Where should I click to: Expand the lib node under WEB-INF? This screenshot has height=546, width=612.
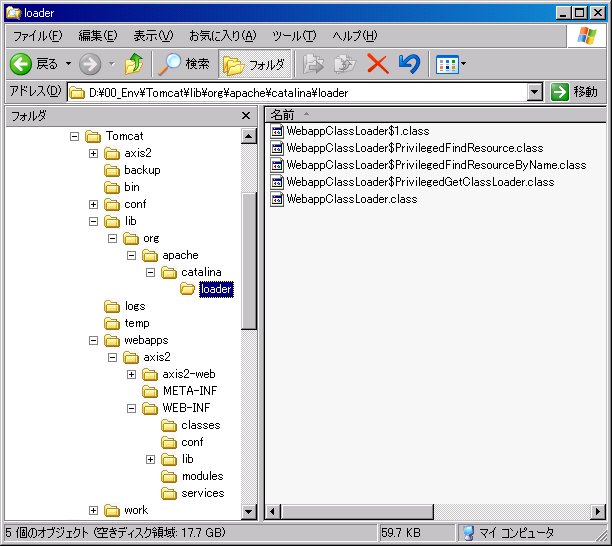[x=150, y=460]
